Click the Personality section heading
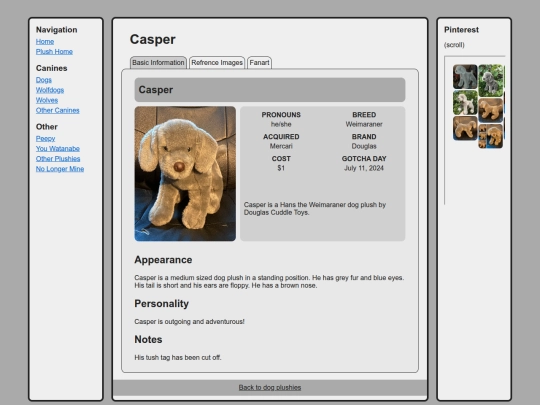 pos(162,304)
